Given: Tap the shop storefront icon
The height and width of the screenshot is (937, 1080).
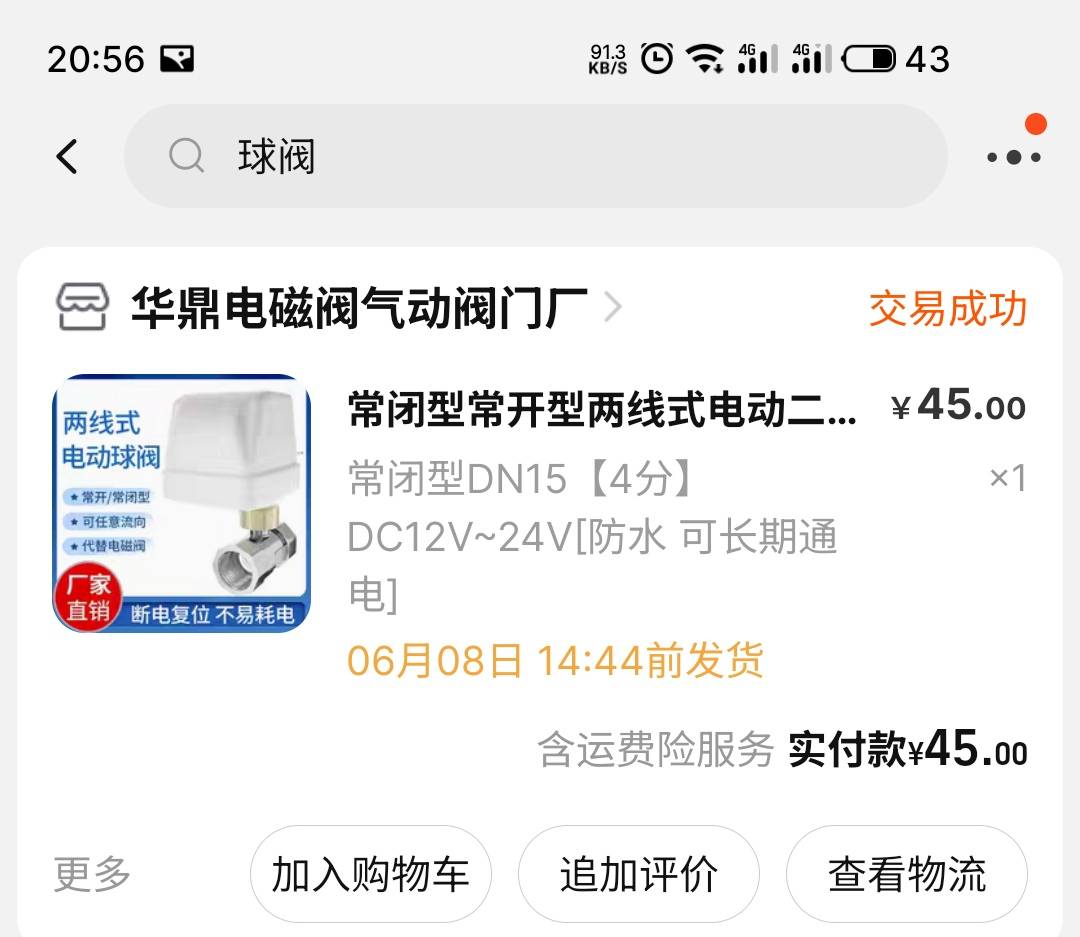Looking at the screenshot, I should click(x=82, y=307).
